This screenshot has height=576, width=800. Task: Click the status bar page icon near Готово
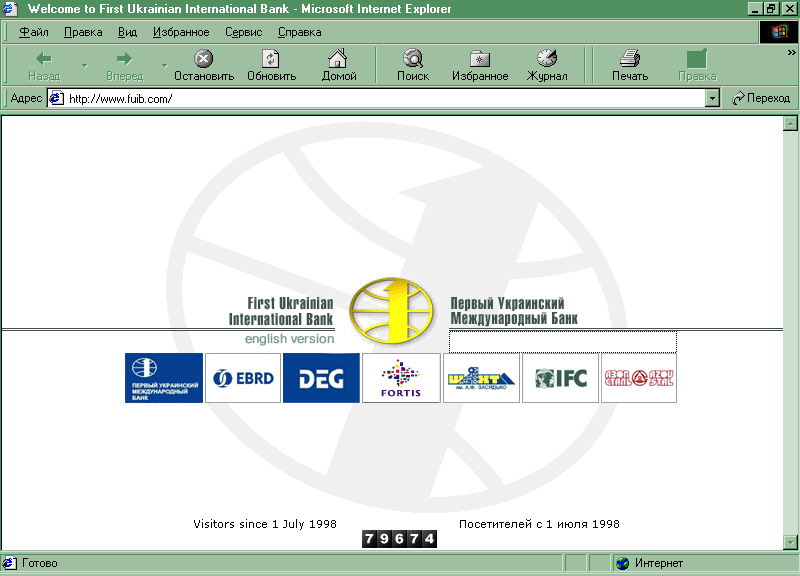[9, 563]
